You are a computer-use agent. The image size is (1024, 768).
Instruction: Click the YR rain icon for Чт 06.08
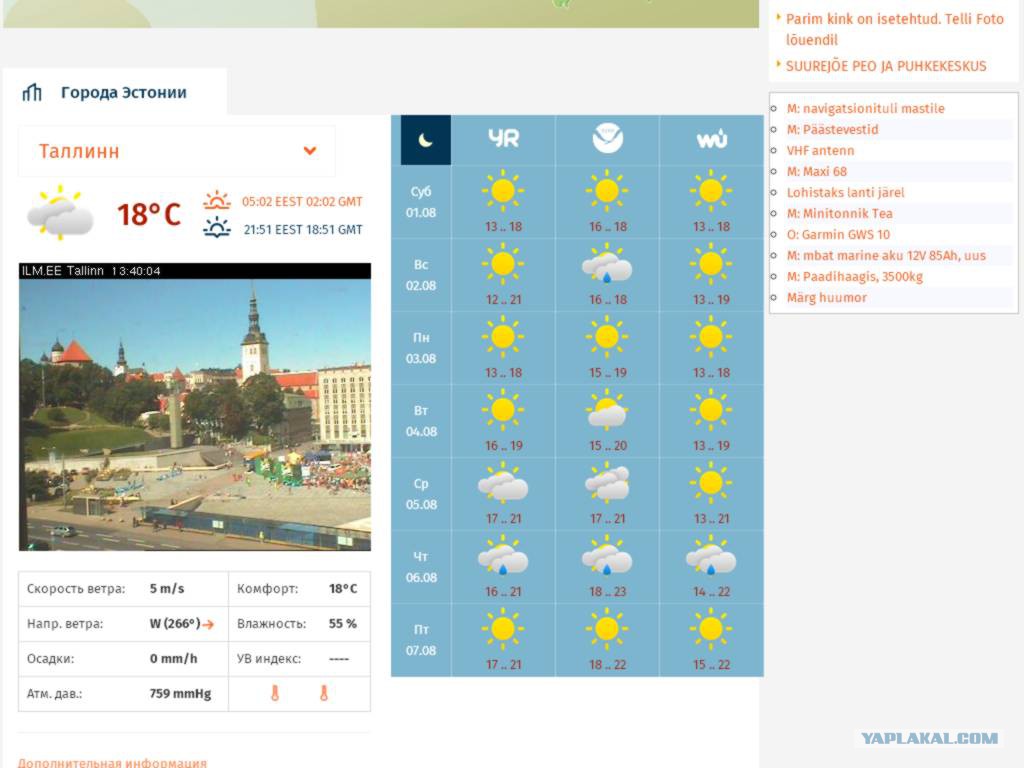[x=503, y=556]
